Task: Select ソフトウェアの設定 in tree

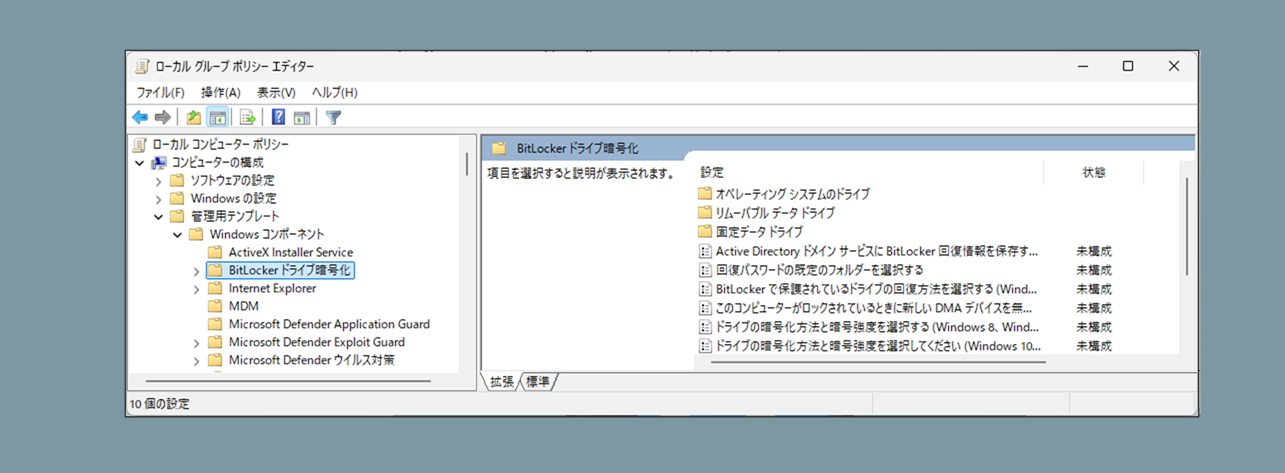Action: 232,180
